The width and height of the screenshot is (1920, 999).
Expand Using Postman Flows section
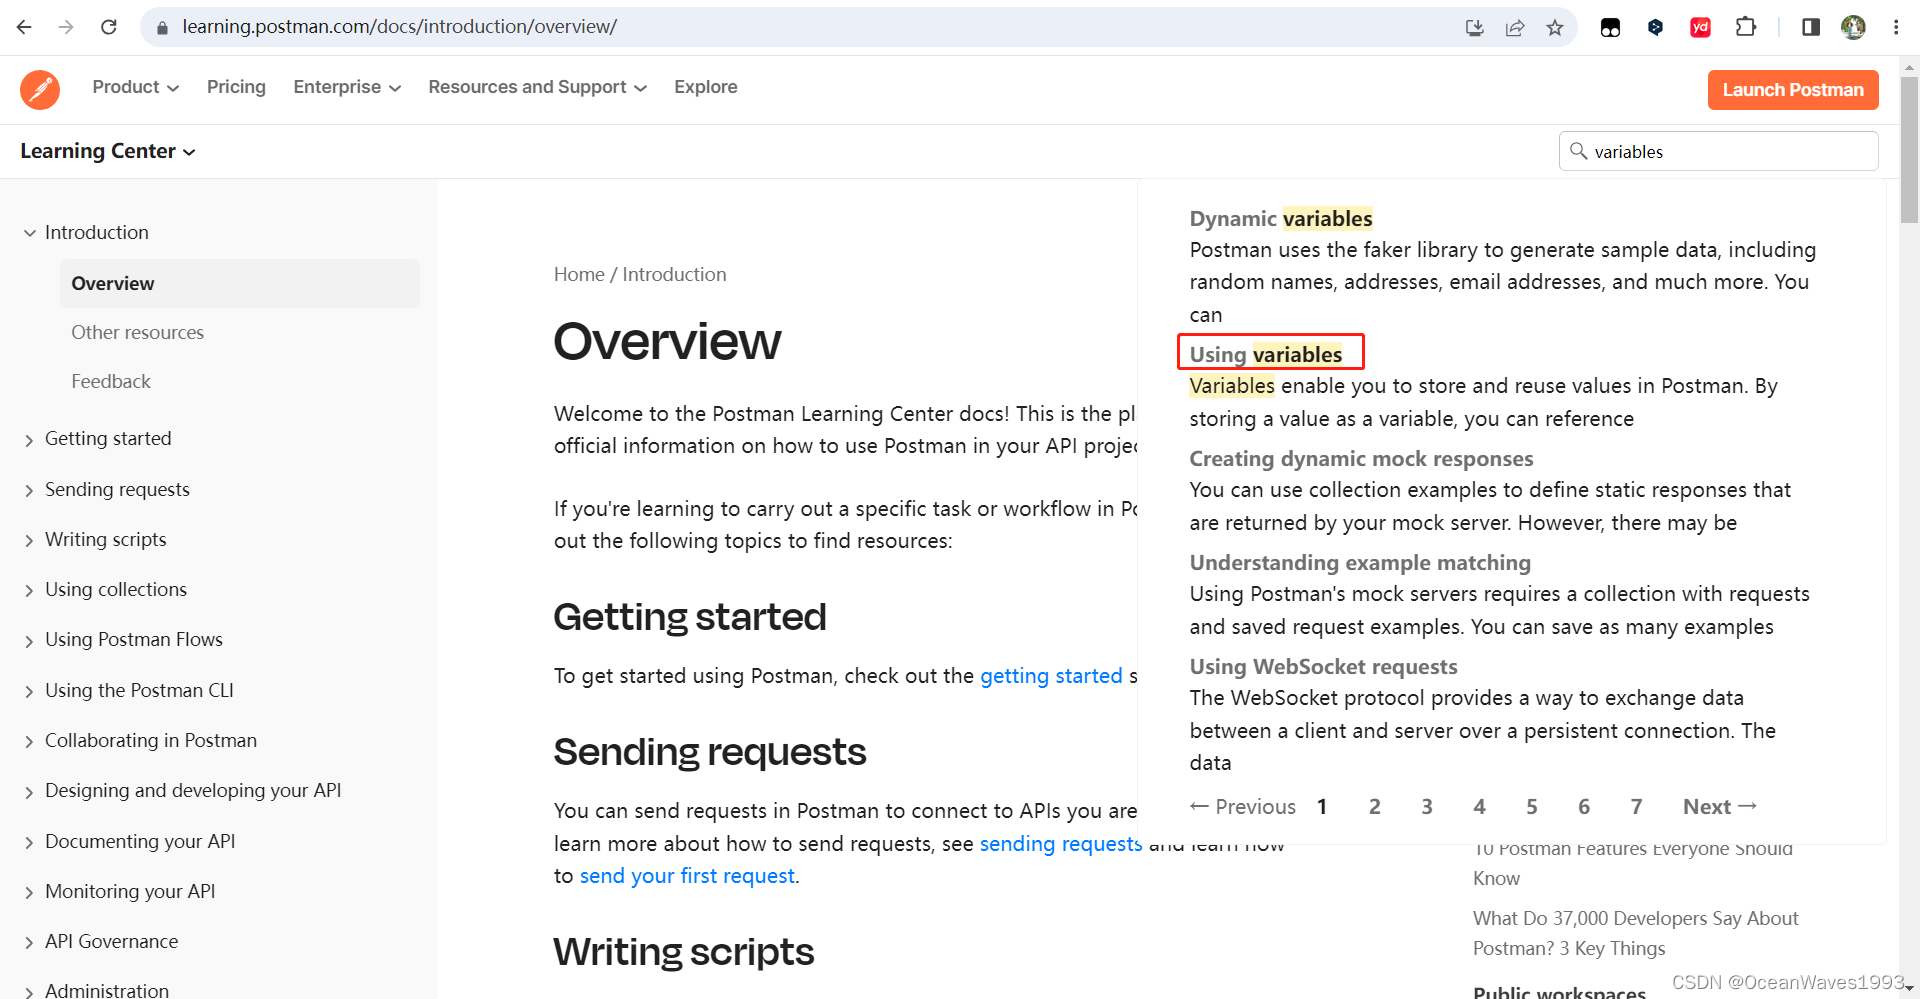(x=30, y=641)
